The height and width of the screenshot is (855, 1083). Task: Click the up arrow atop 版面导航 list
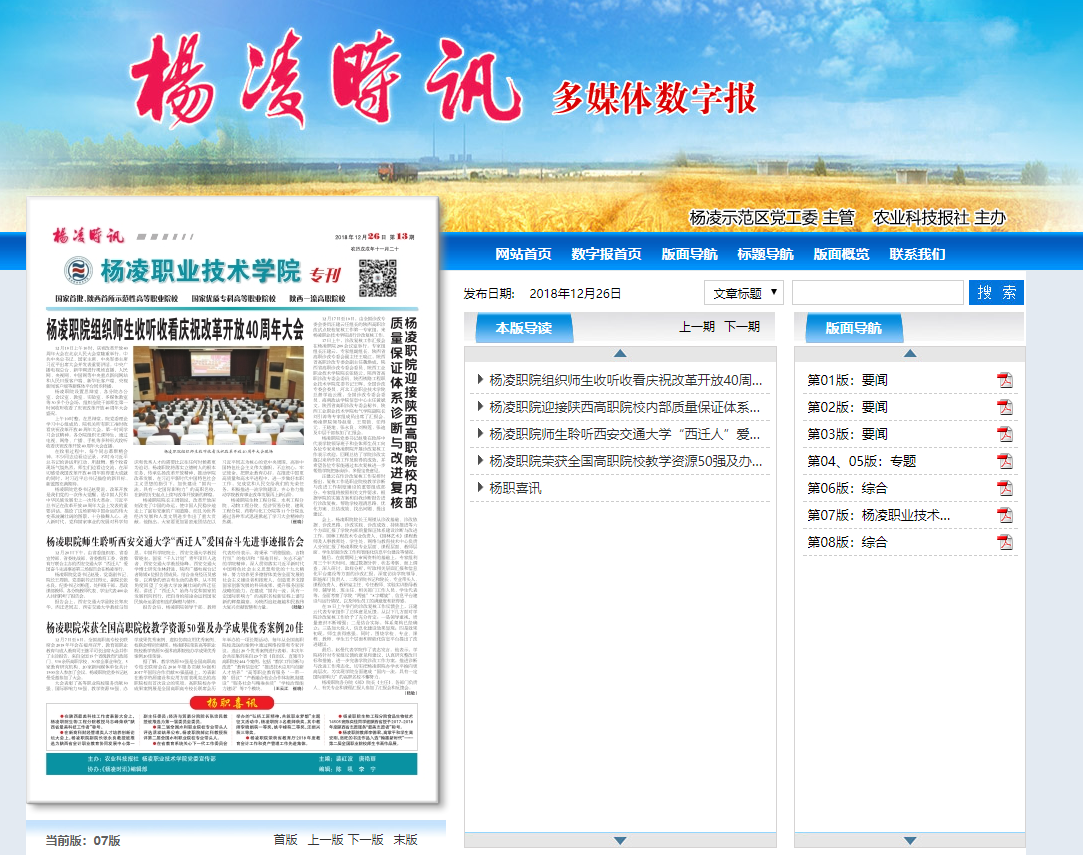coord(909,353)
